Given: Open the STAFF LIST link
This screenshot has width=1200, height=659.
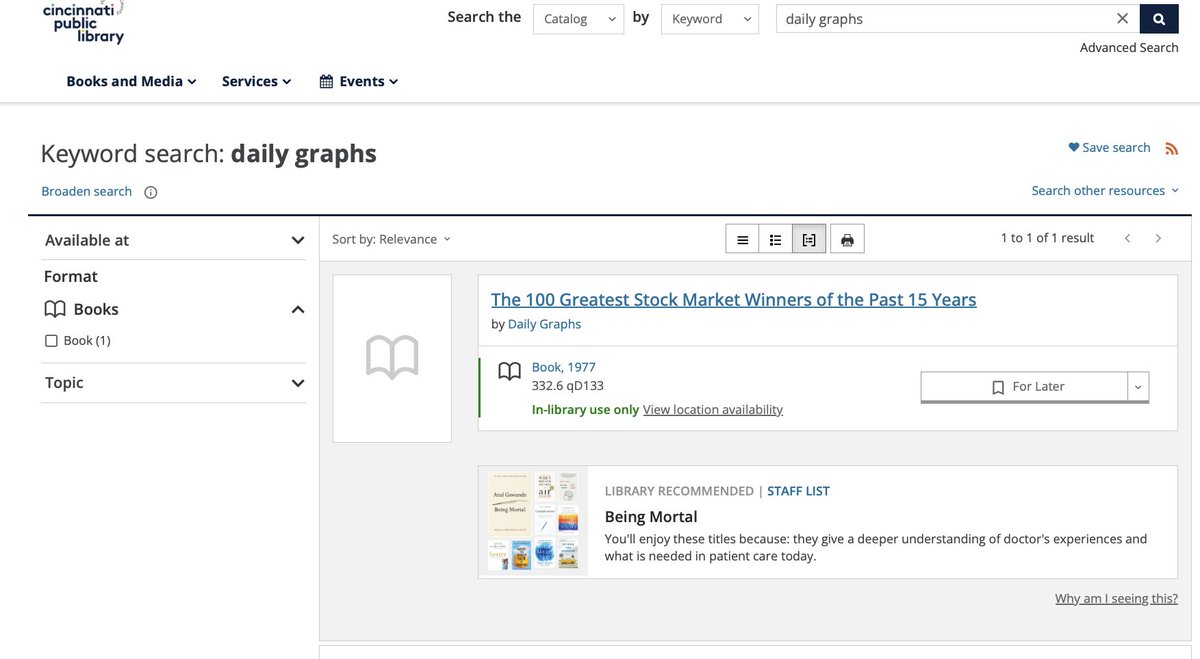Looking at the screenshot, I should (x=798, y=491).
